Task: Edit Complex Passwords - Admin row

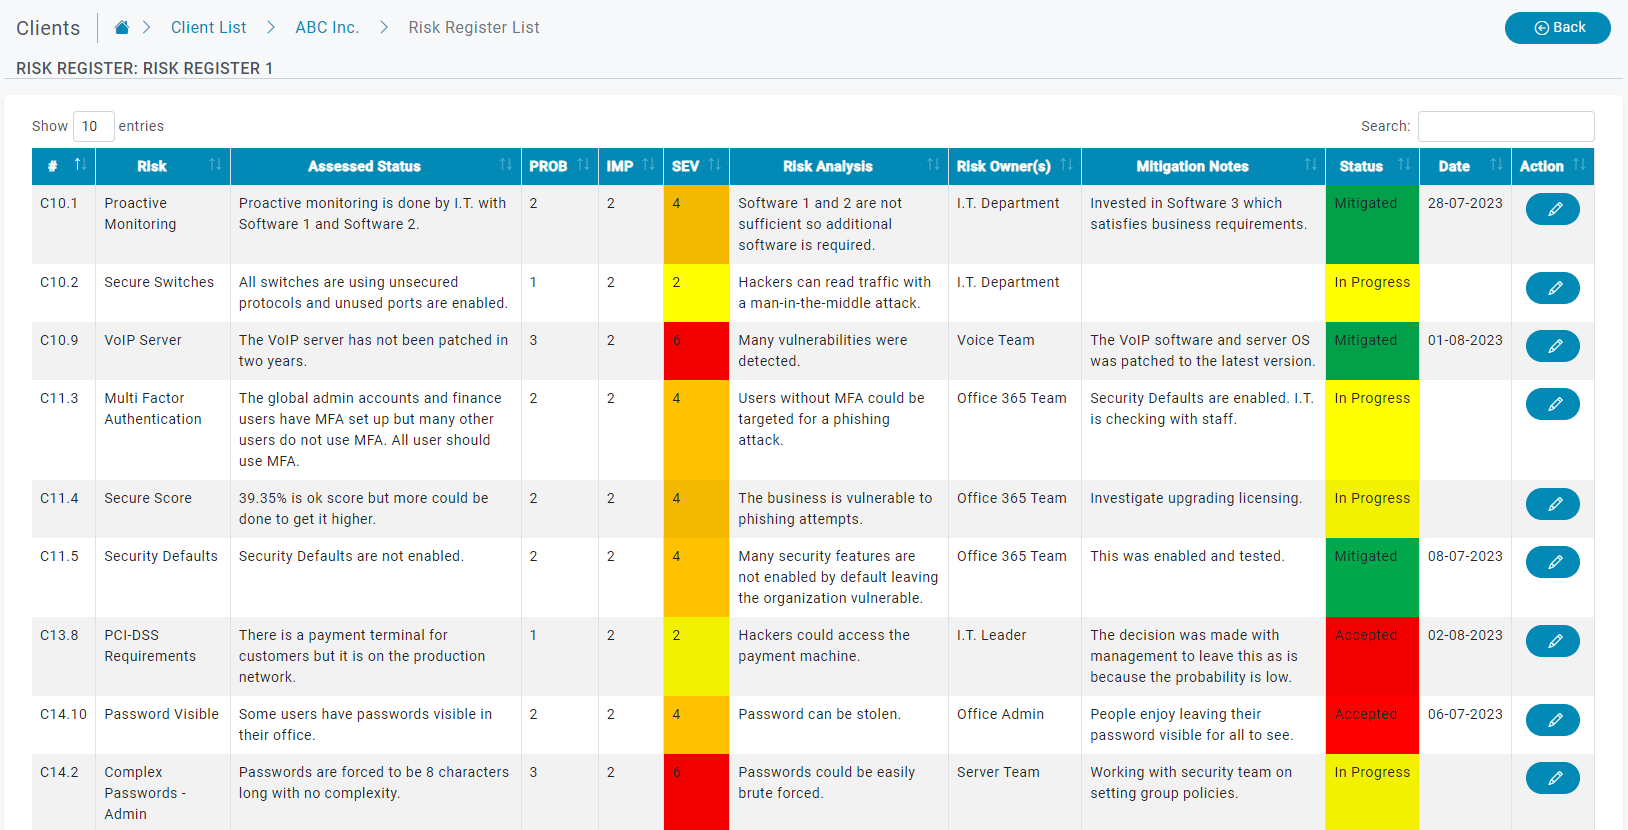Action: [x=1552, y=778]
